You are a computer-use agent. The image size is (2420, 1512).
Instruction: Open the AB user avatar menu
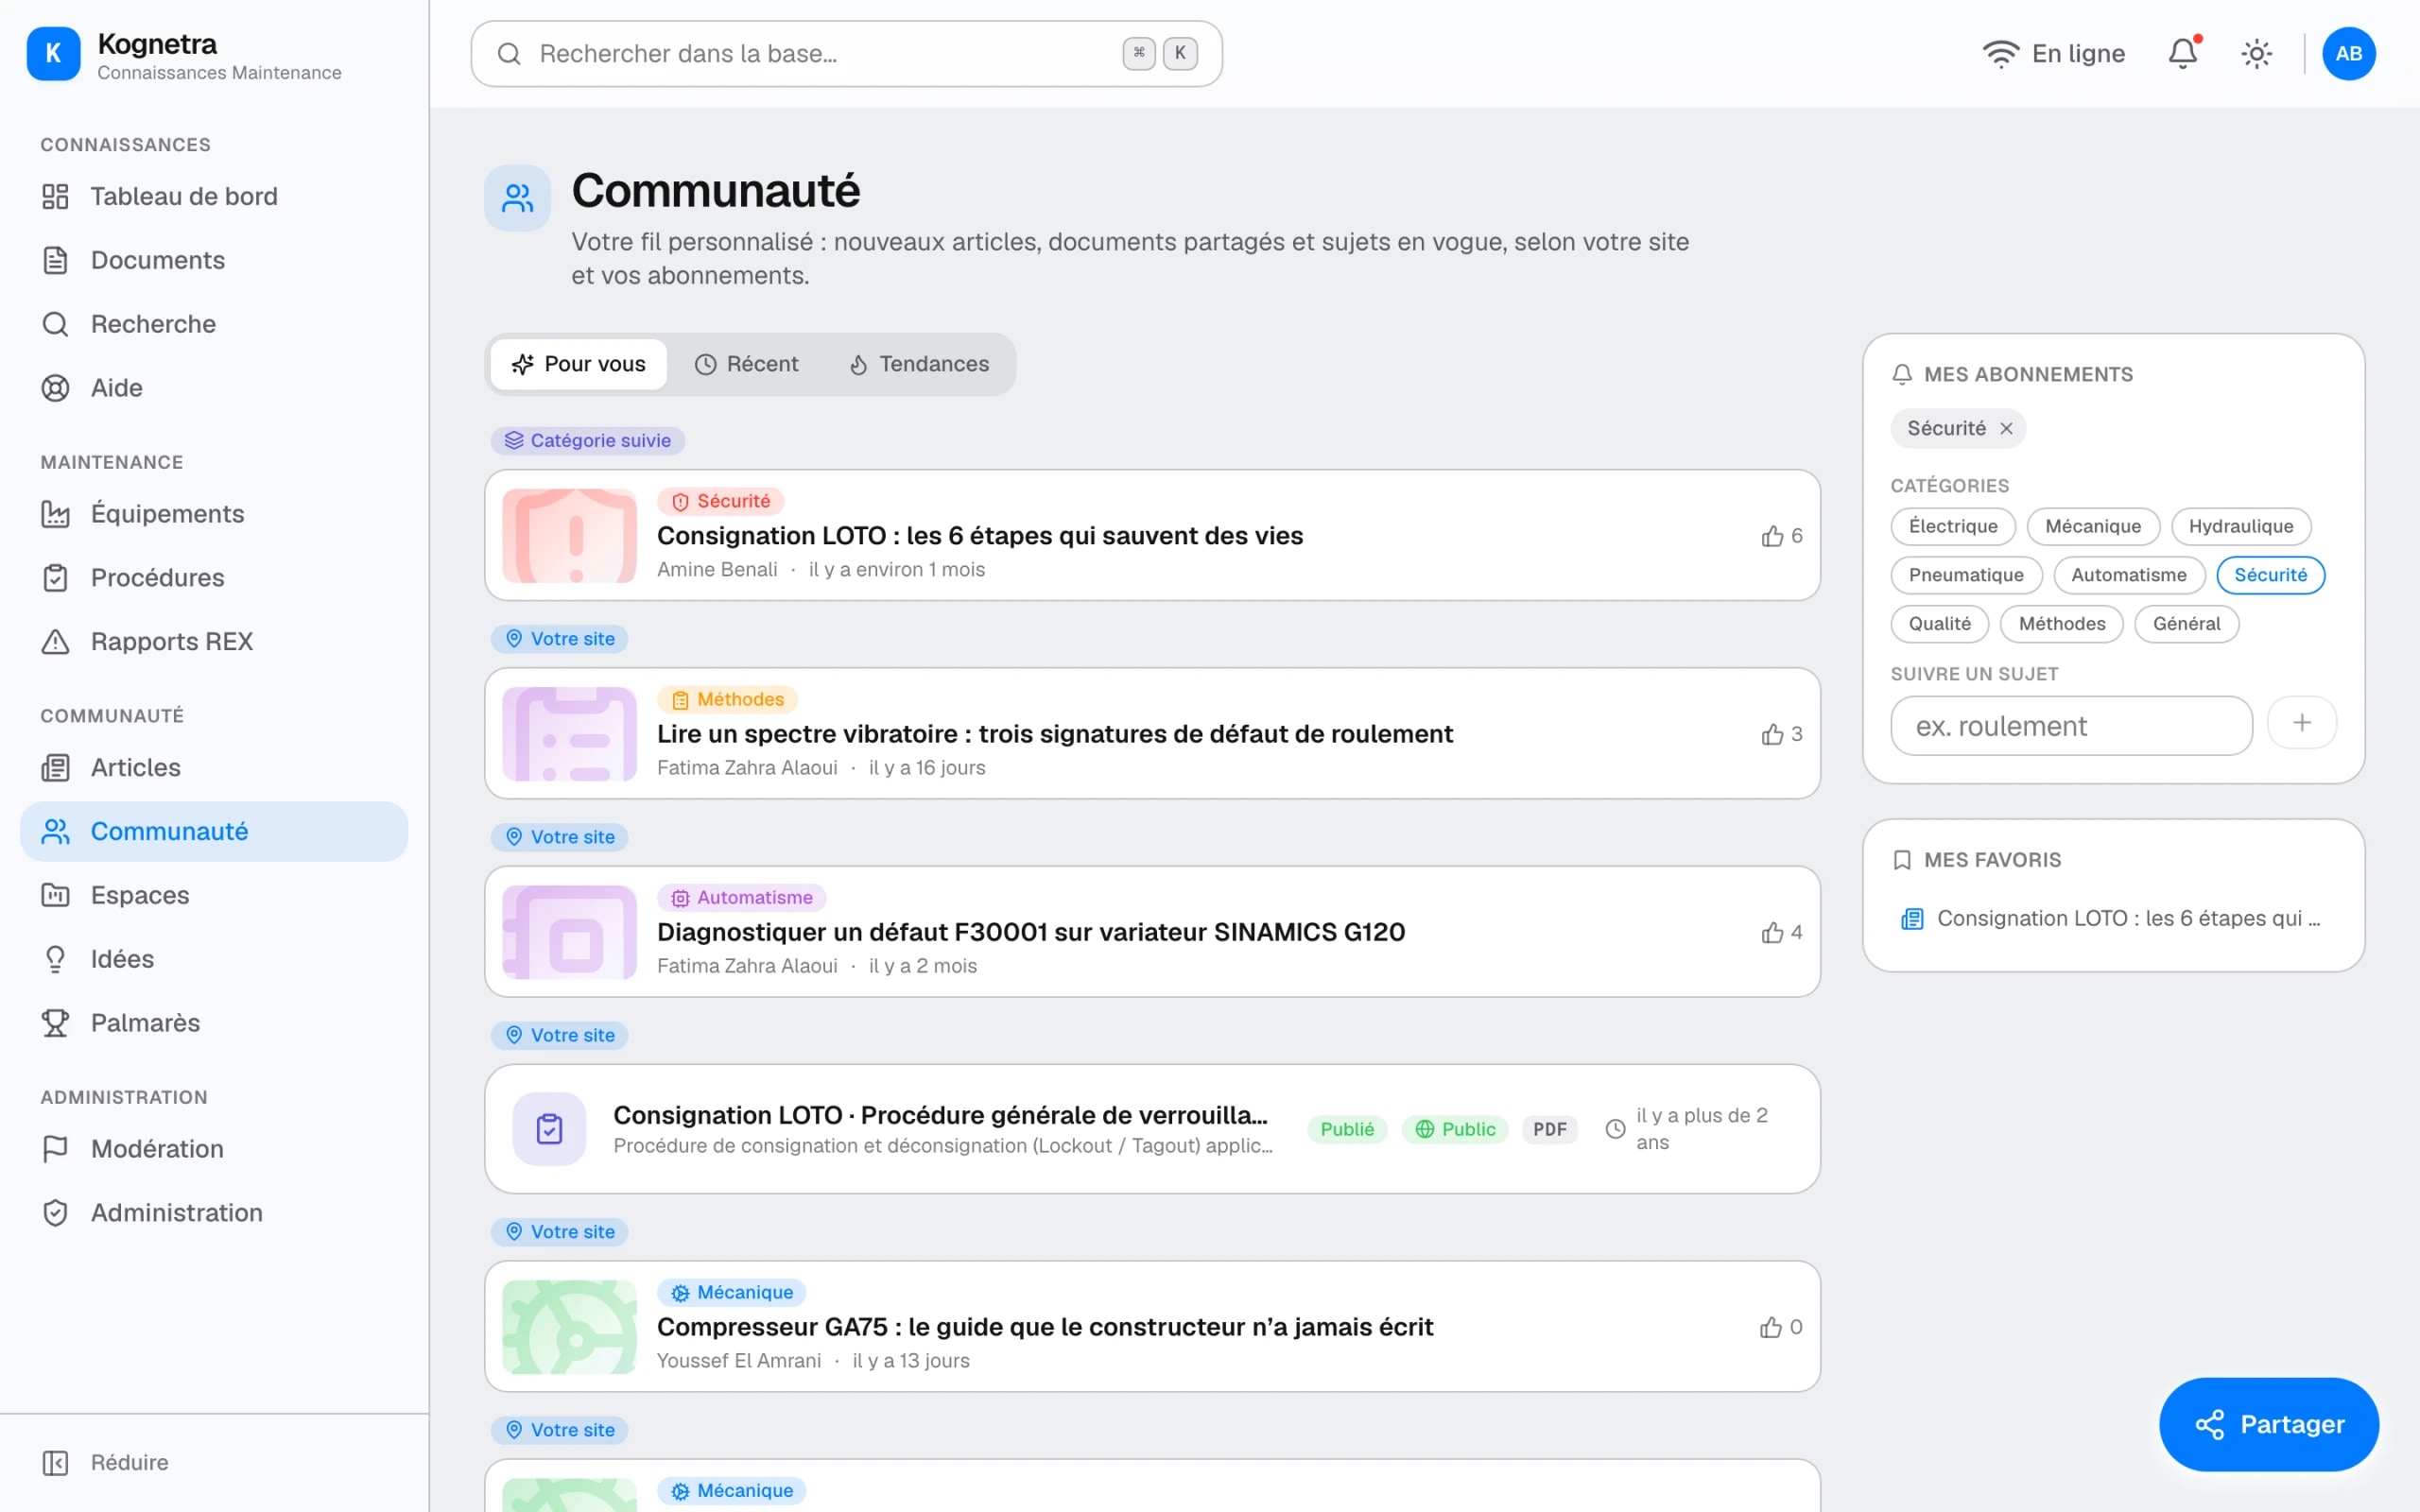point(2348,54)
